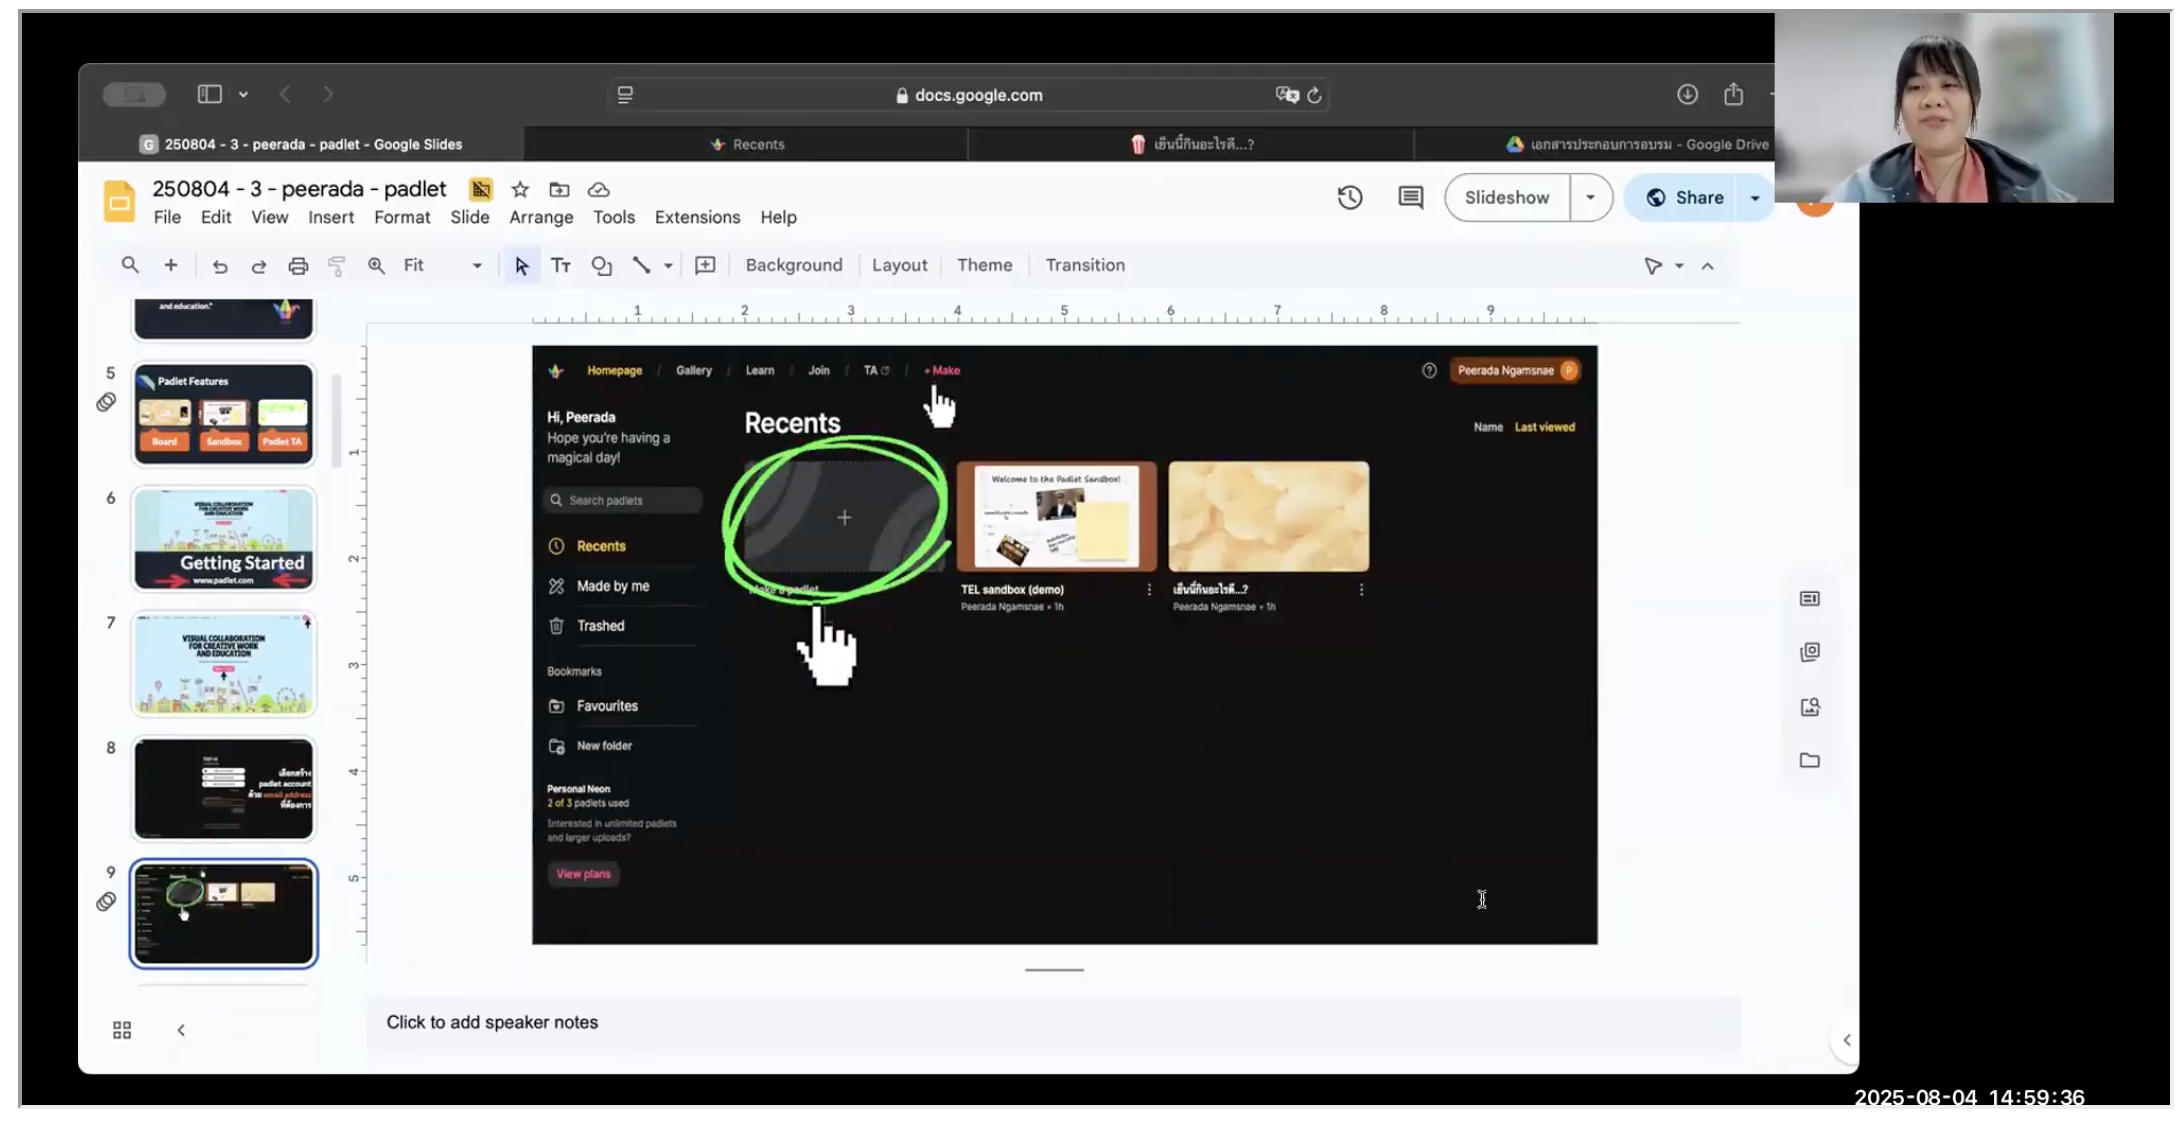Image resolution: width=2184 pixels, height=1126 pixels.
Task: Click the undo arrow icon
Action: point(220,266)
